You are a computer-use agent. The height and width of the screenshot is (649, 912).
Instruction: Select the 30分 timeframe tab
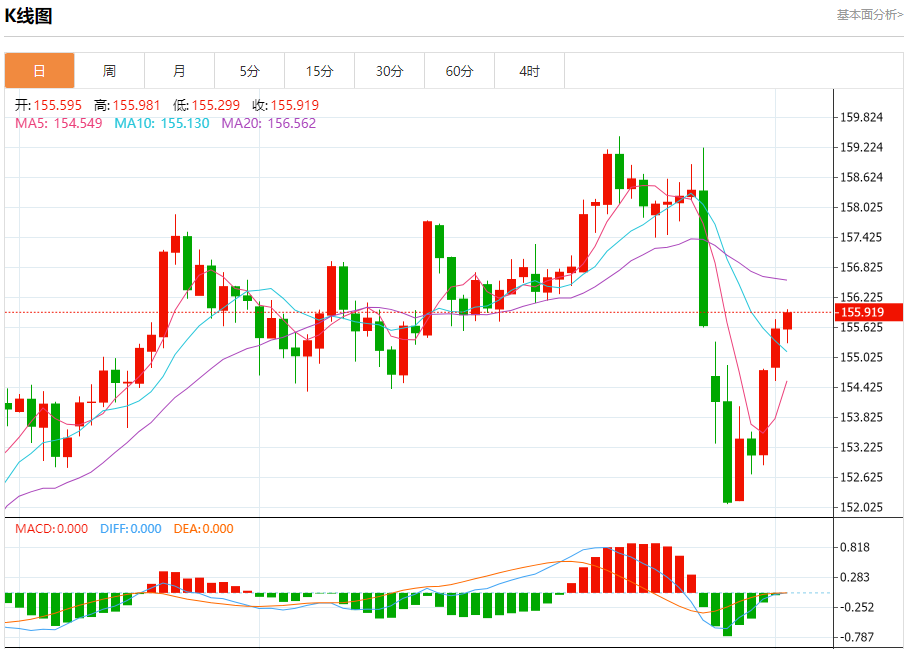[389, 71]
